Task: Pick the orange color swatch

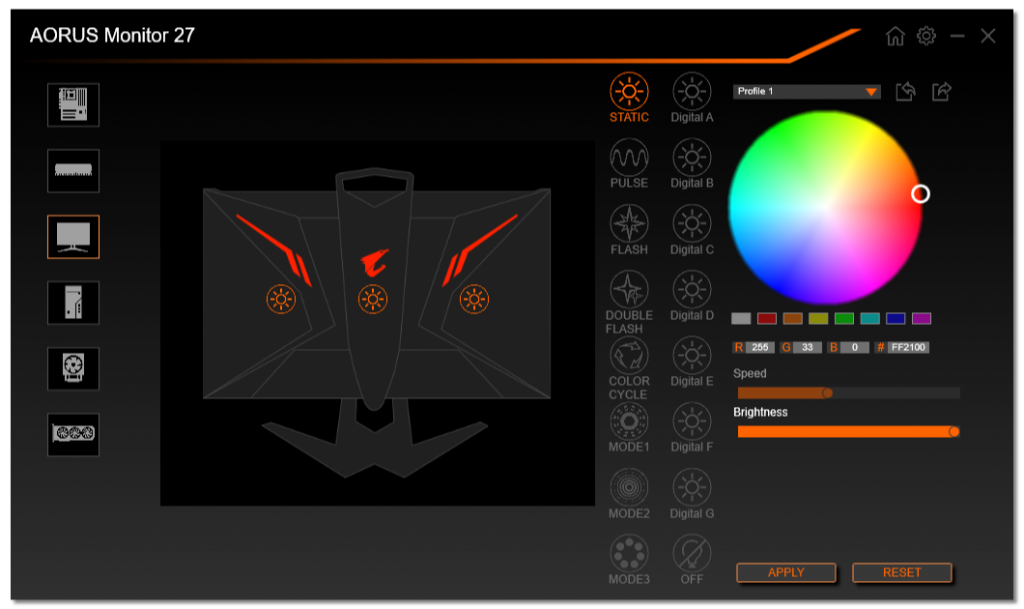Action: [792, 319]
